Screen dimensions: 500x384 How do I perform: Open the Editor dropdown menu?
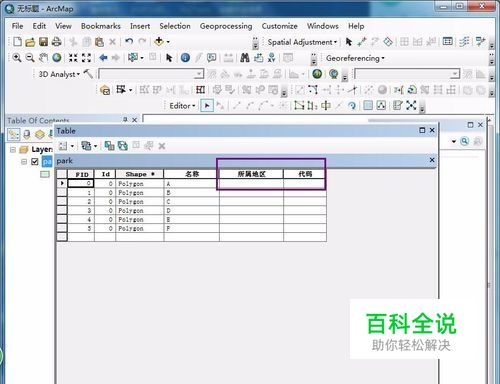tap(182, 106)
